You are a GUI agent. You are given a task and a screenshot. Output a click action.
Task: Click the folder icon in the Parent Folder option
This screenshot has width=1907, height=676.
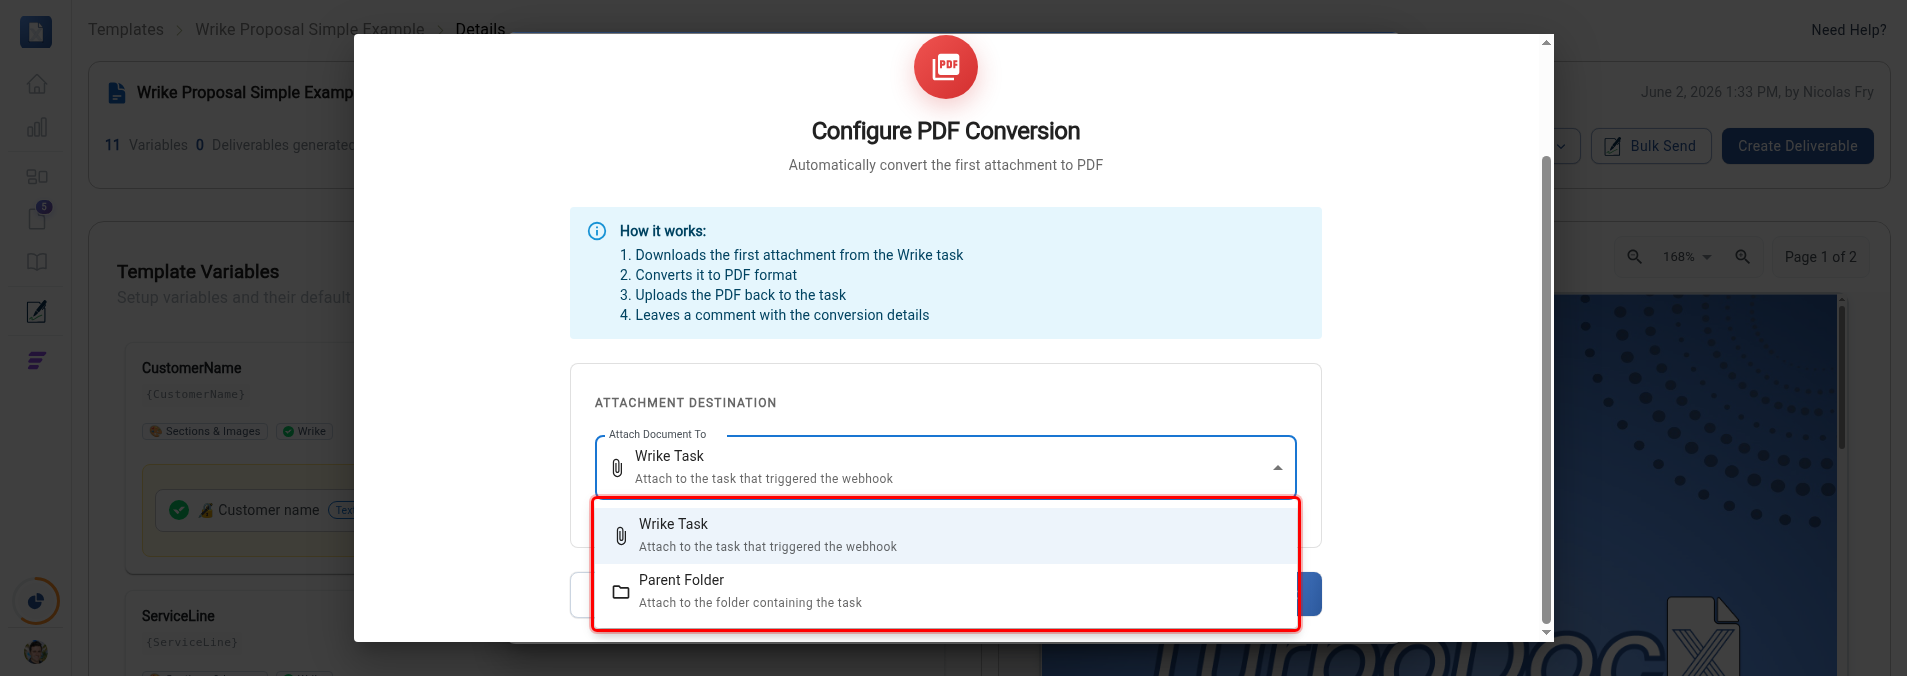(621, 592)
